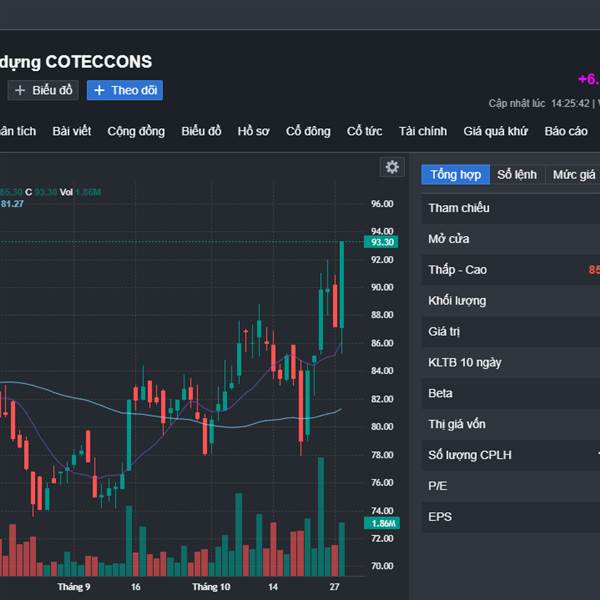600x600 pixels.
Task: Open the Biểu đồ navigation tab
Action: click(201, 131)
